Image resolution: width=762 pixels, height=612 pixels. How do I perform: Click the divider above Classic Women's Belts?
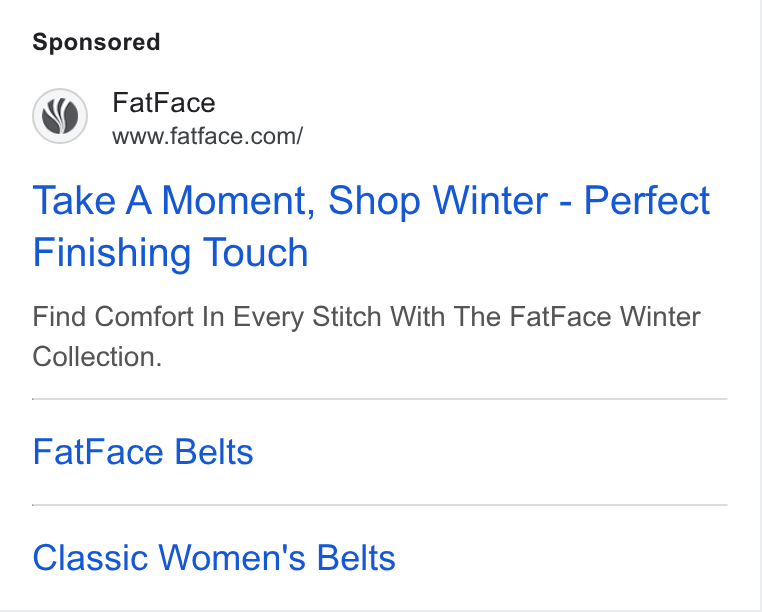380,505
